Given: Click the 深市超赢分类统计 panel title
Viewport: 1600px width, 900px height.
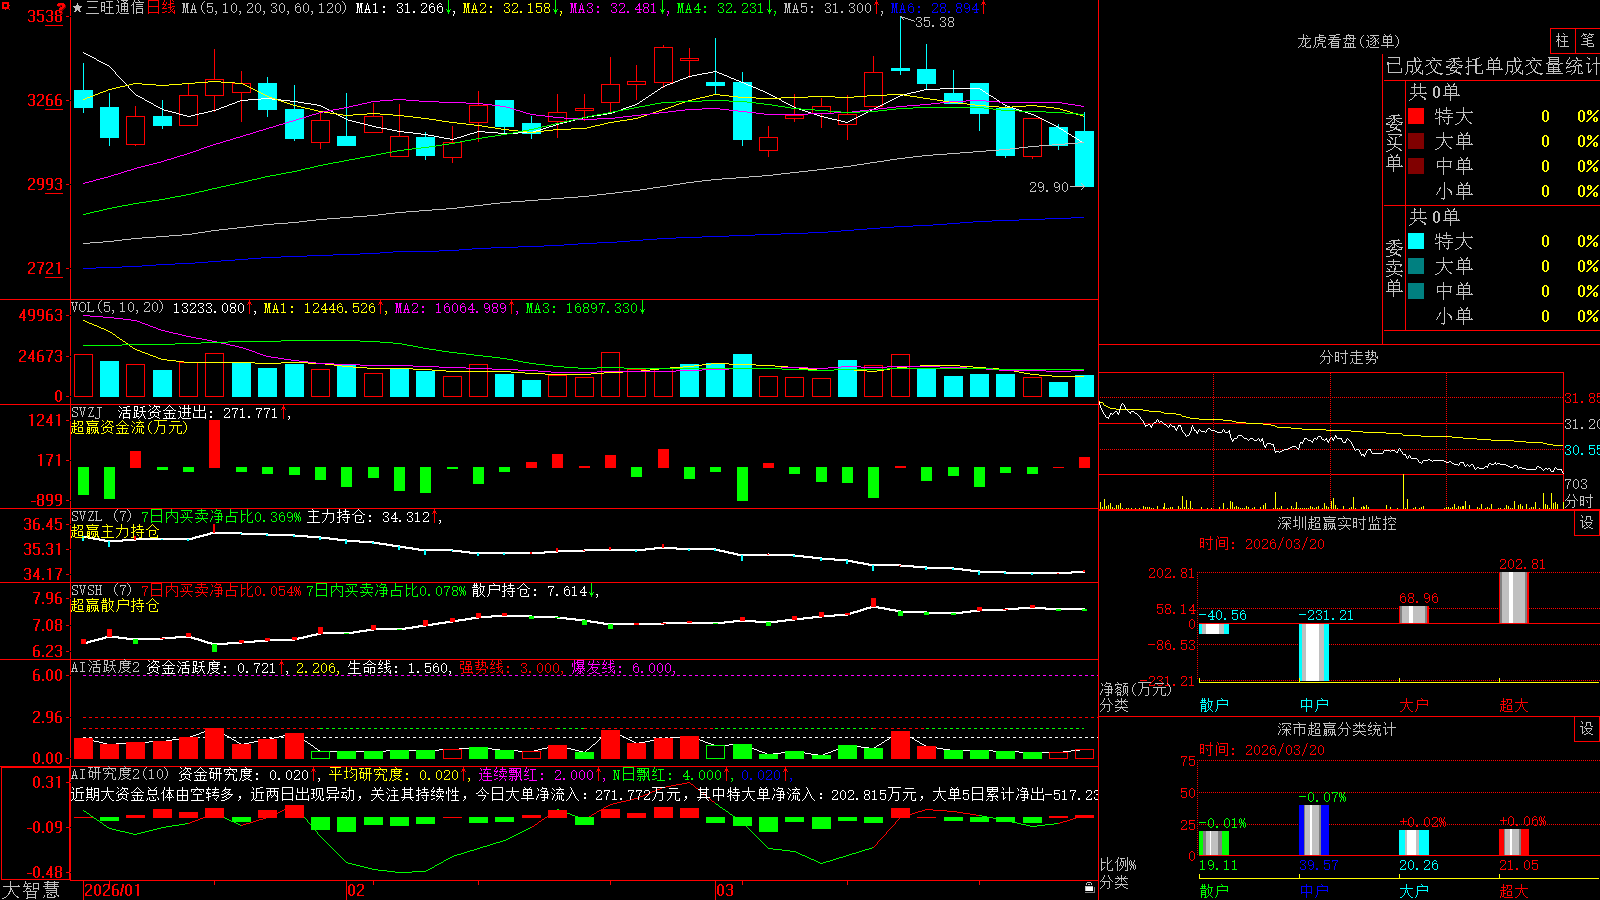Looking at the screenshot, I should [1336, 729].
